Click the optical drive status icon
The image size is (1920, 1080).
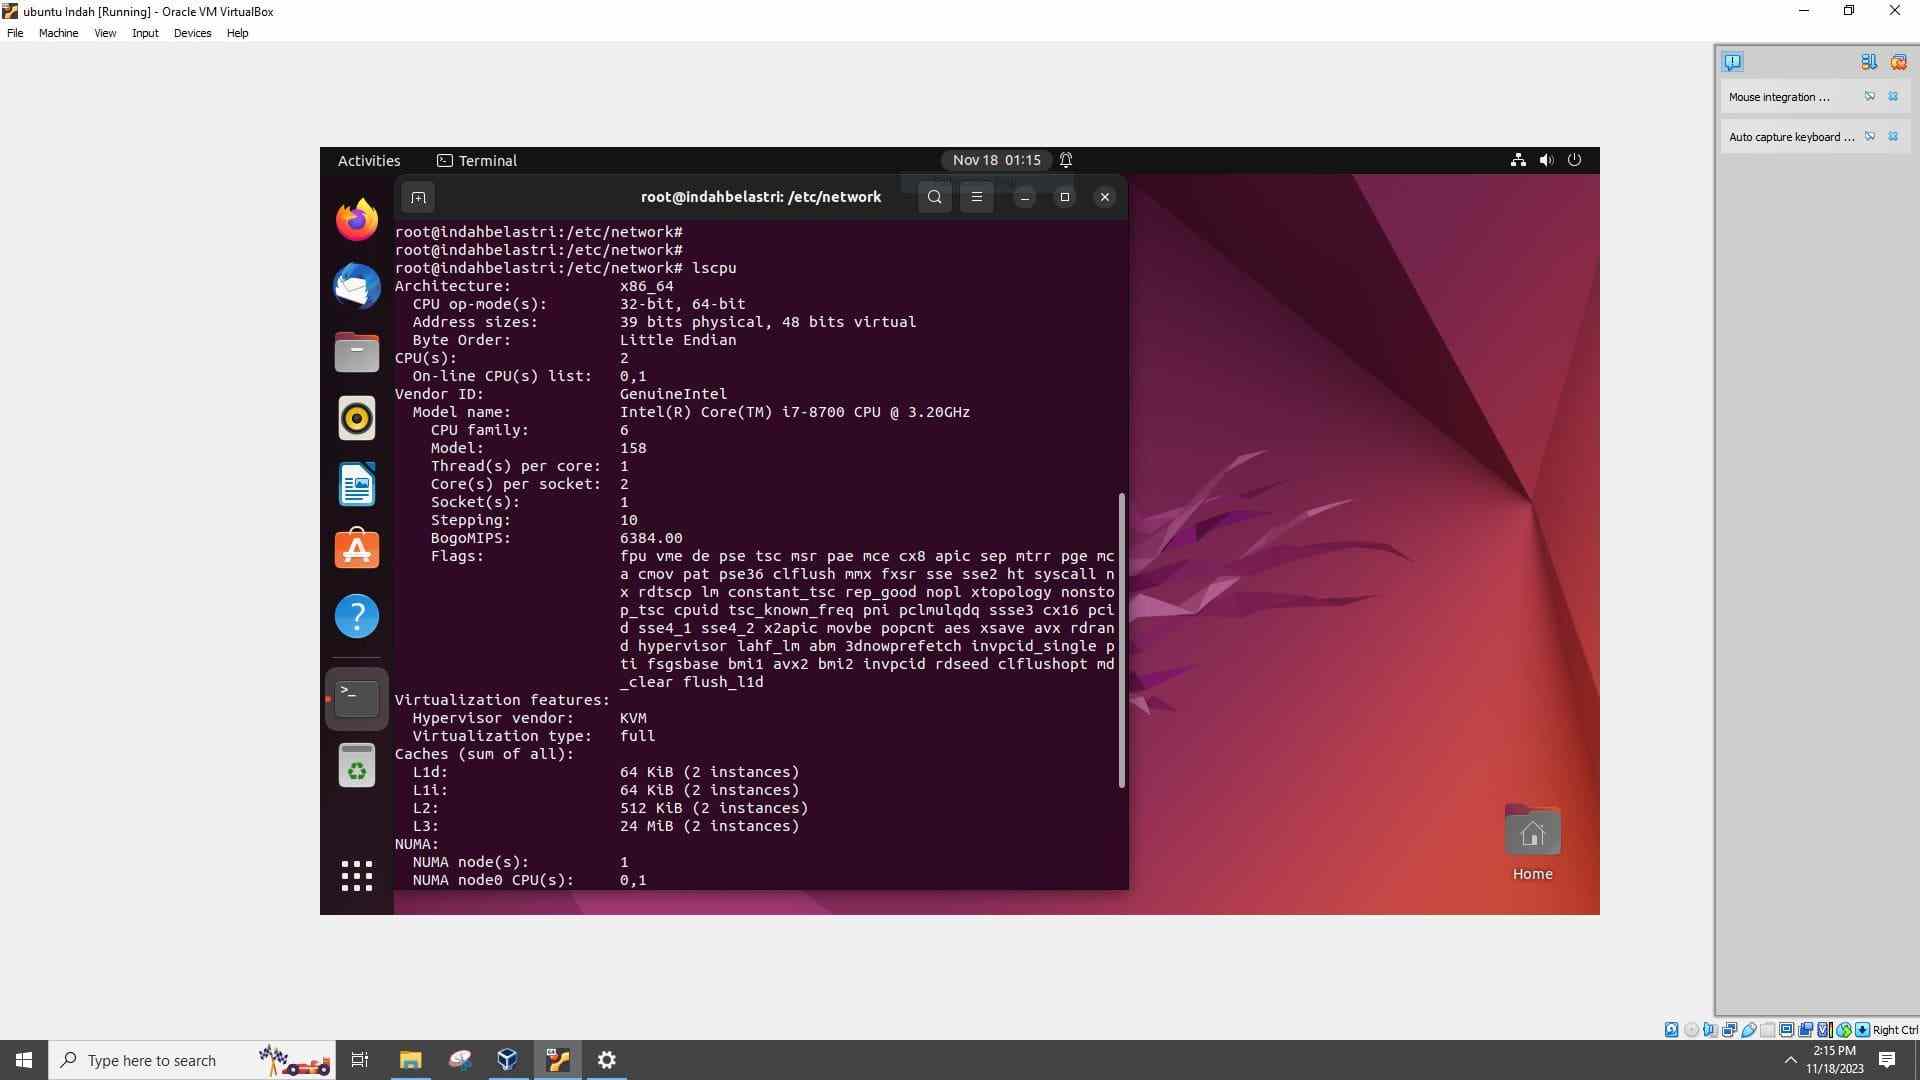(x=1691, y=1030)
